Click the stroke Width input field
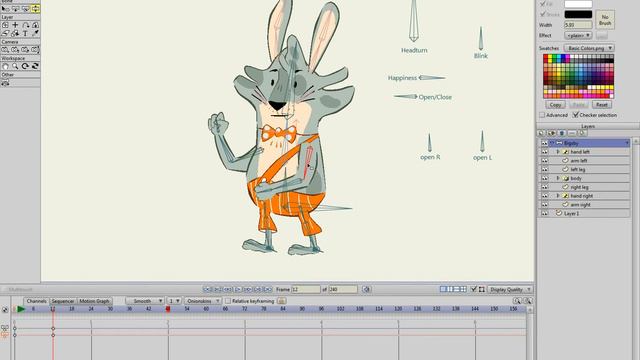The width and height of the screenshot is (640, 360). (x=578, y=25)
